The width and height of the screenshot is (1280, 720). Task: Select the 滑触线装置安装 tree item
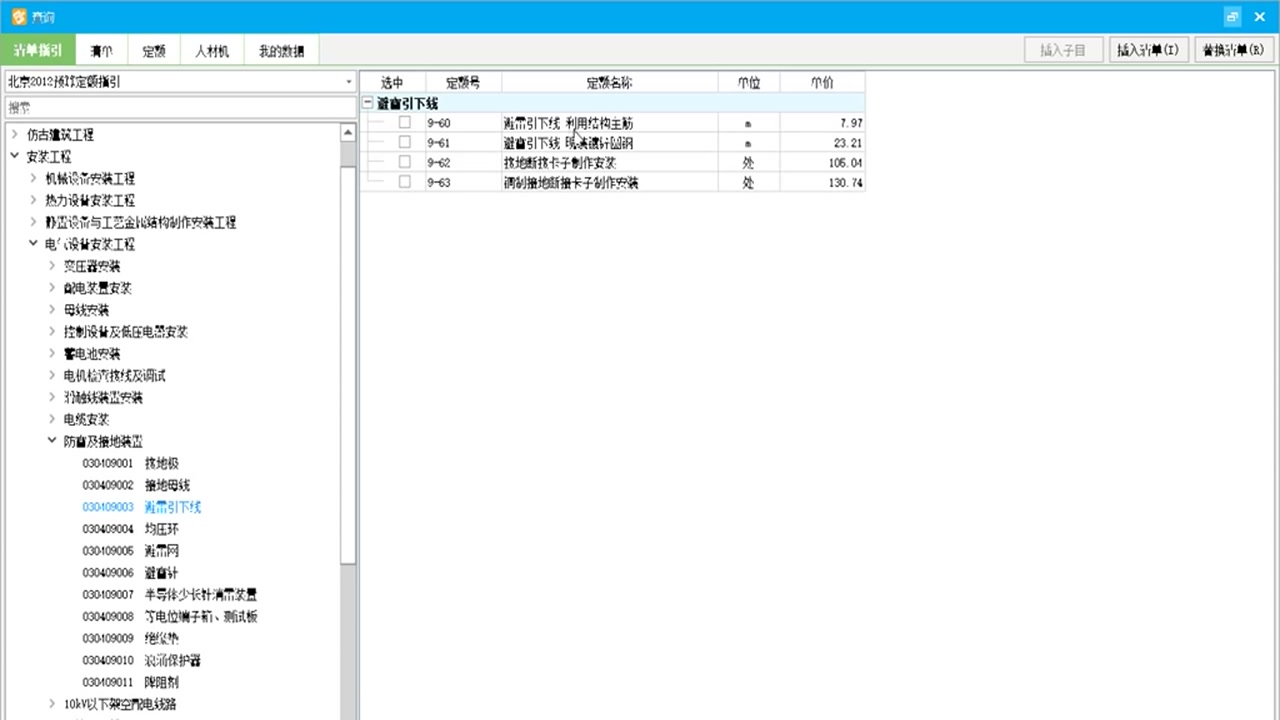(x=103, y=398)
